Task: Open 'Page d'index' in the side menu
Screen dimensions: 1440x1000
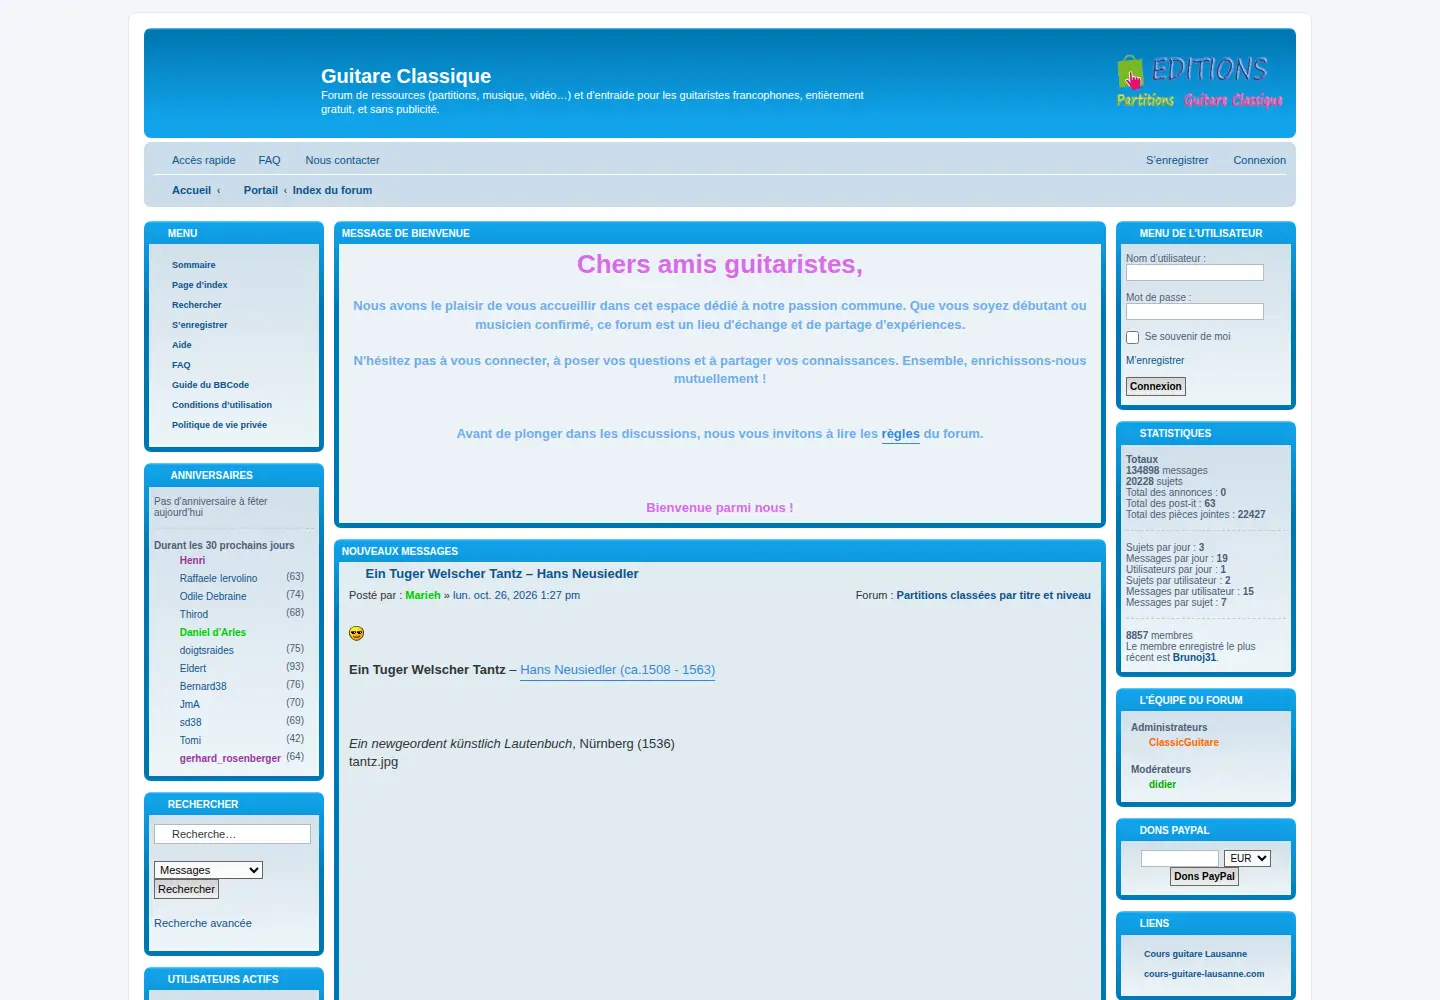Action: tap(200, 285)
